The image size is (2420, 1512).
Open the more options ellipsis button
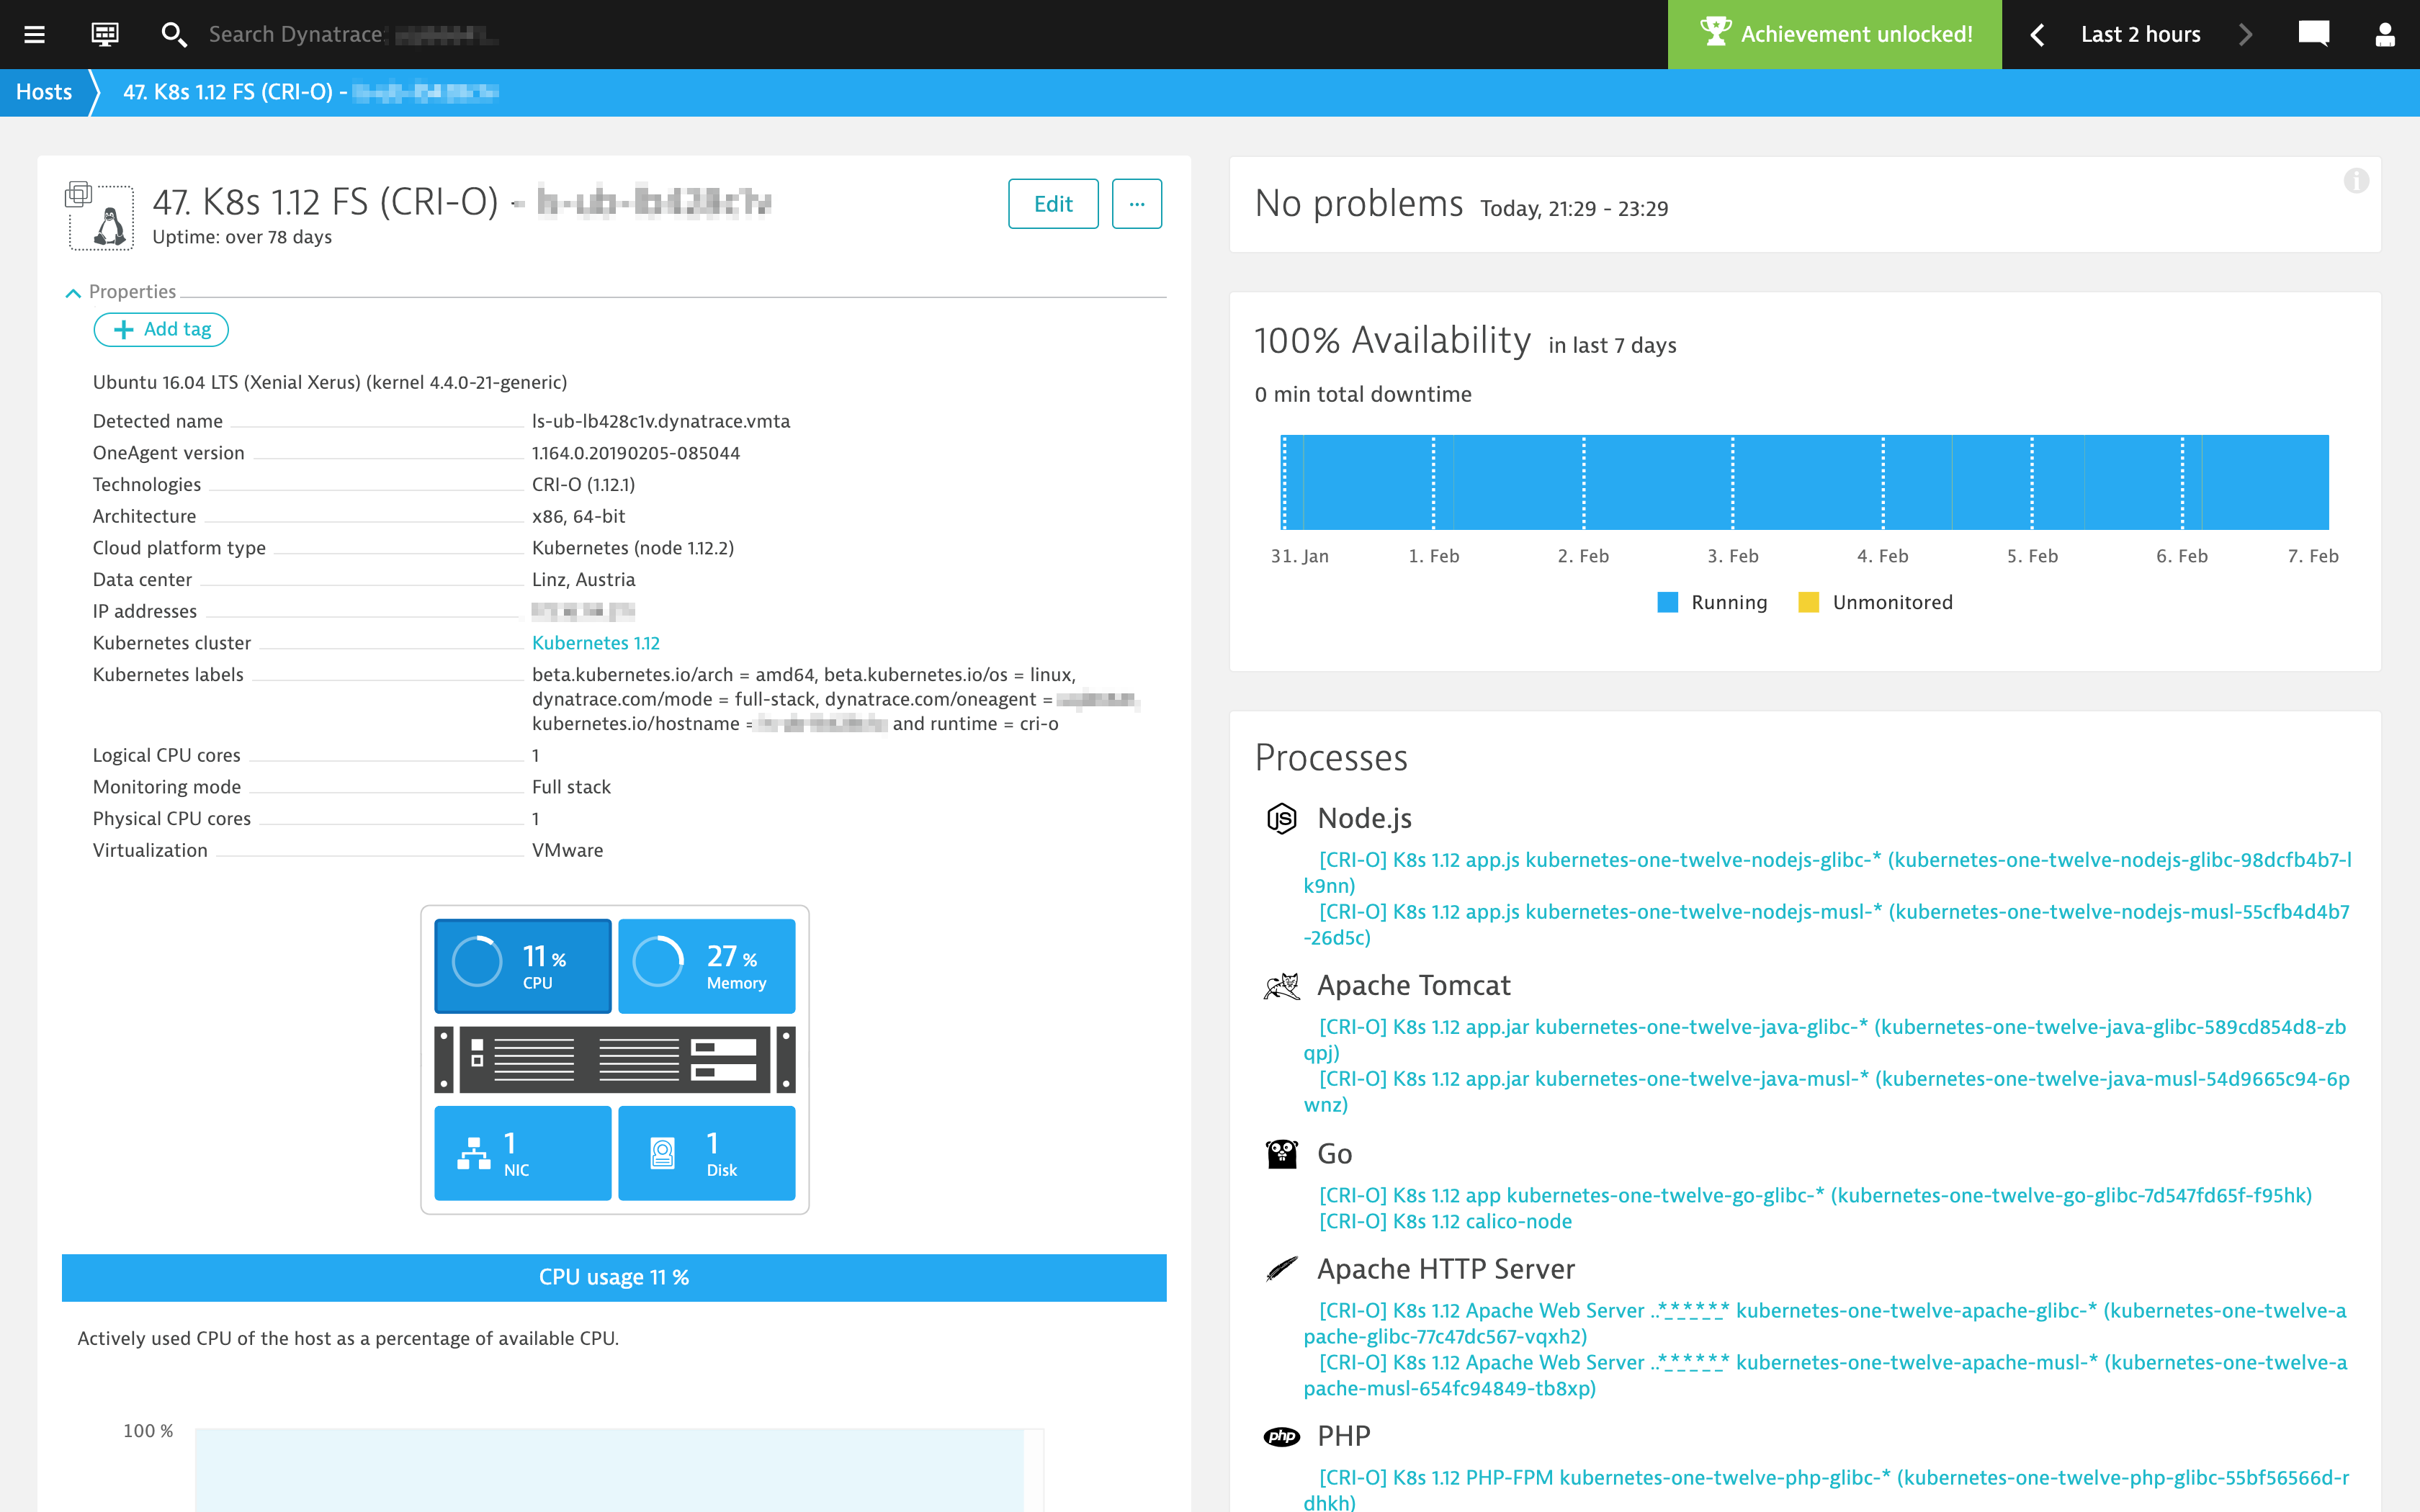[x=1137, y=204]
